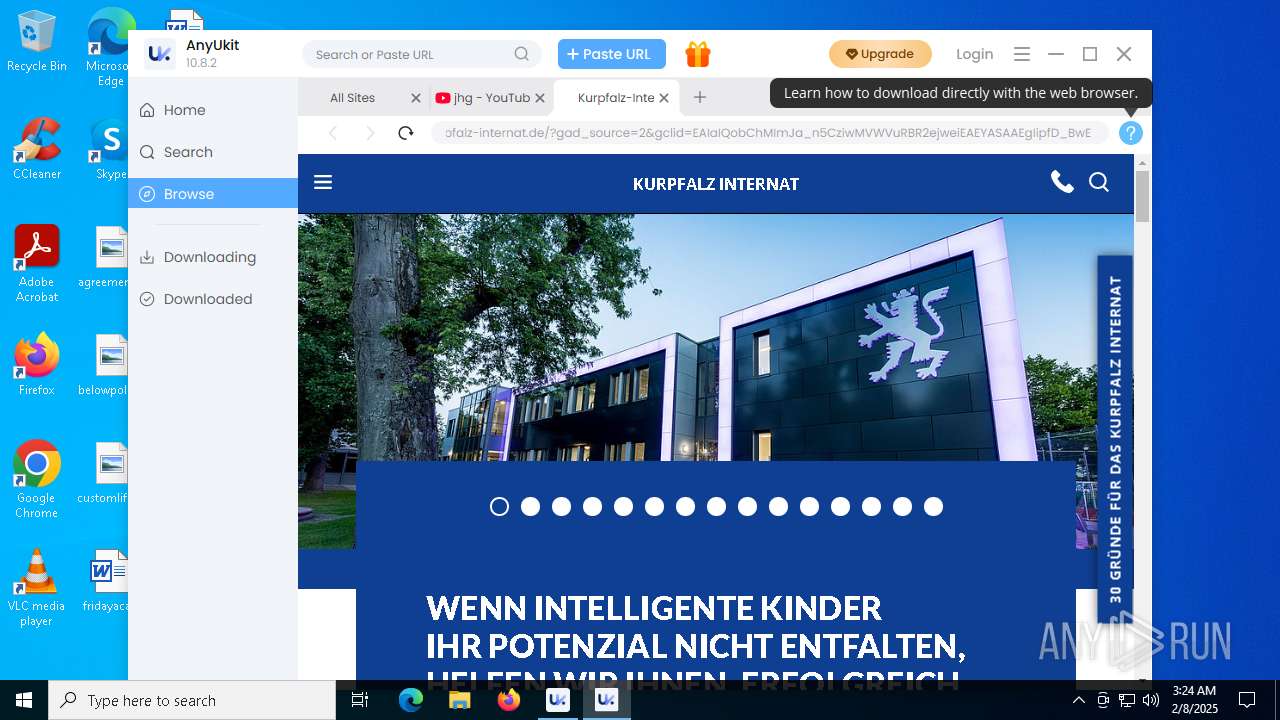Select the fourteenth slider dot
This screenshot has height=720, width=1280.
click(x=902, y=507)
